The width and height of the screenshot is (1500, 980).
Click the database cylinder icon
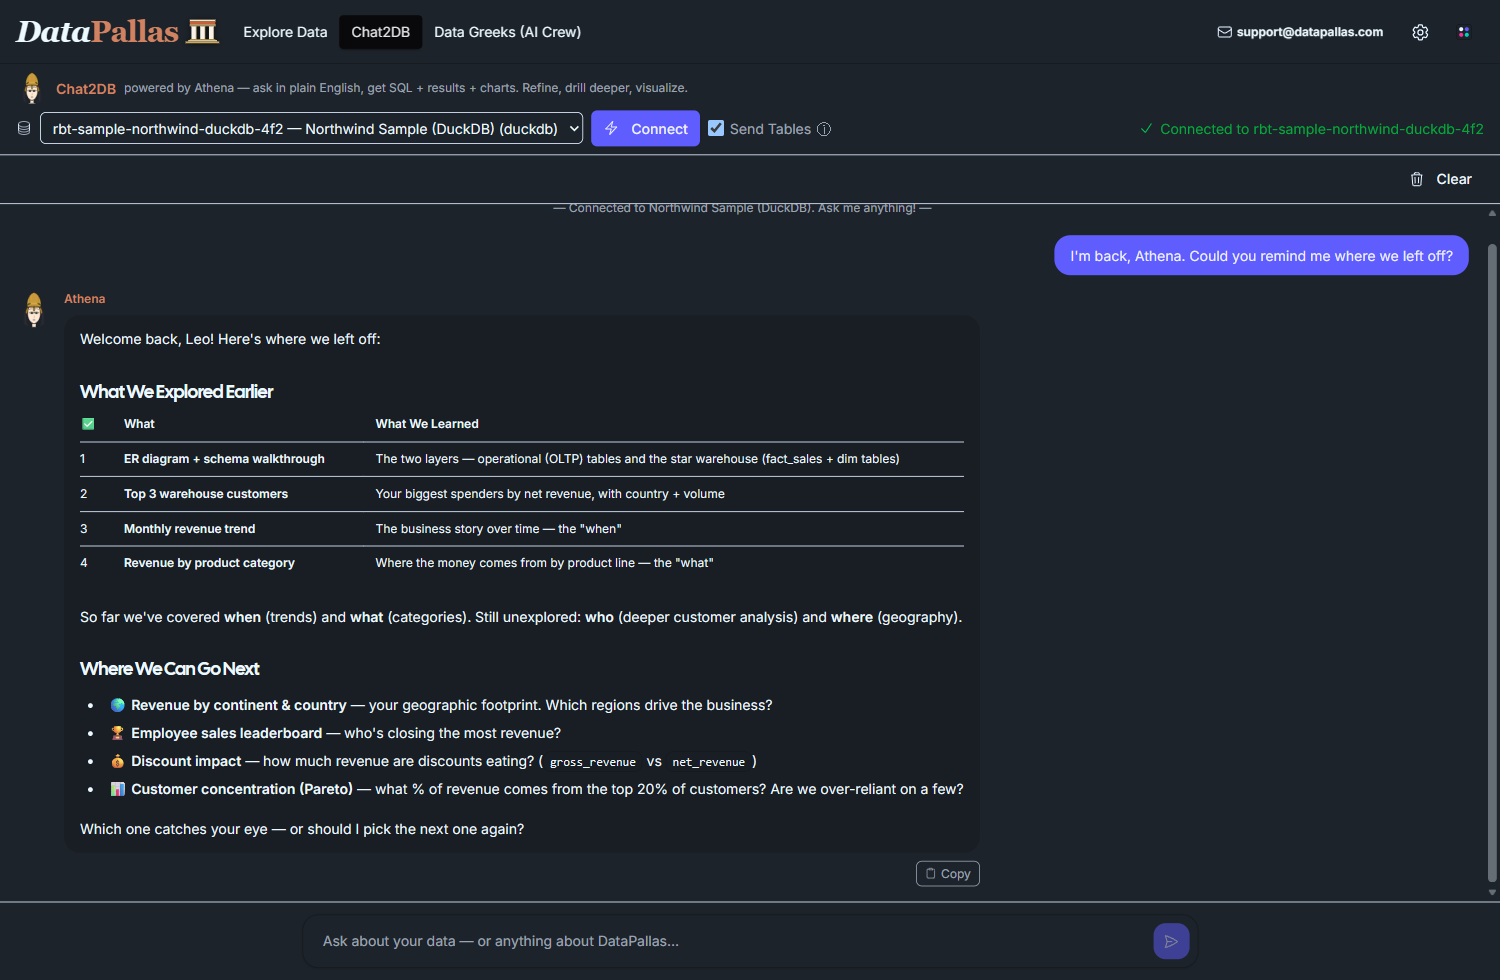click(24, 128)
